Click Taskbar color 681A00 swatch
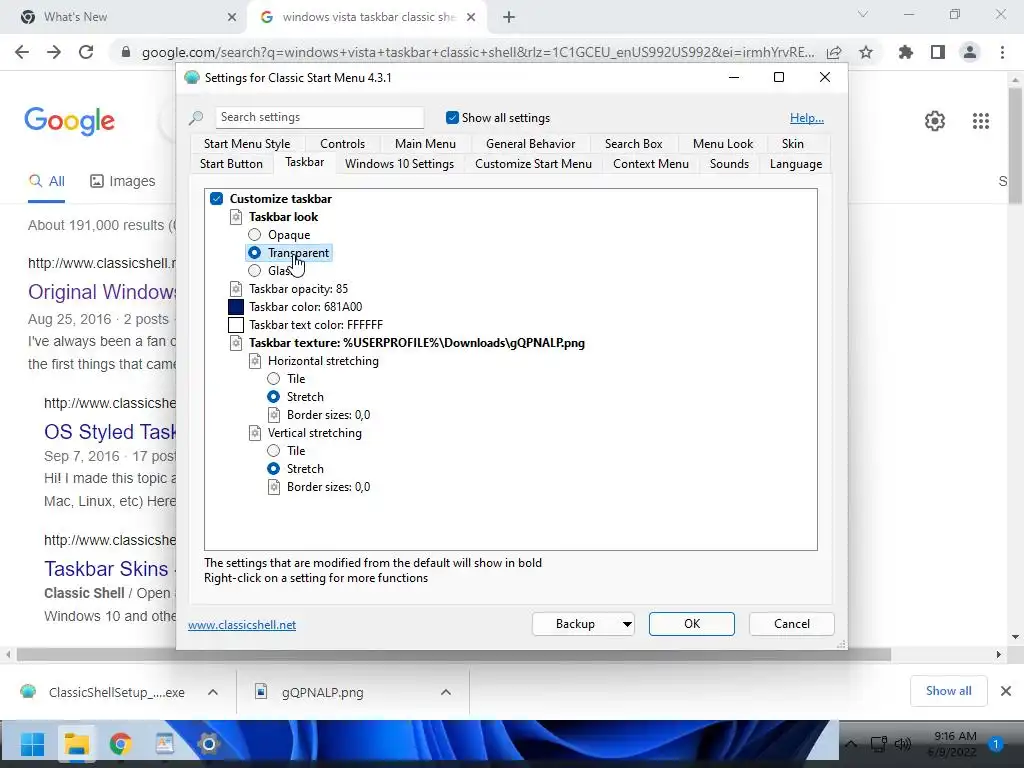This screenshot has width=1024, height=768. (236, 307)
